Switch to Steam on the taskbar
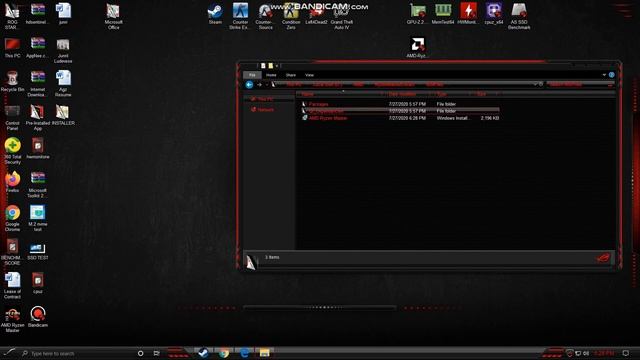This screenshot has width=640, height=360. 203,353
